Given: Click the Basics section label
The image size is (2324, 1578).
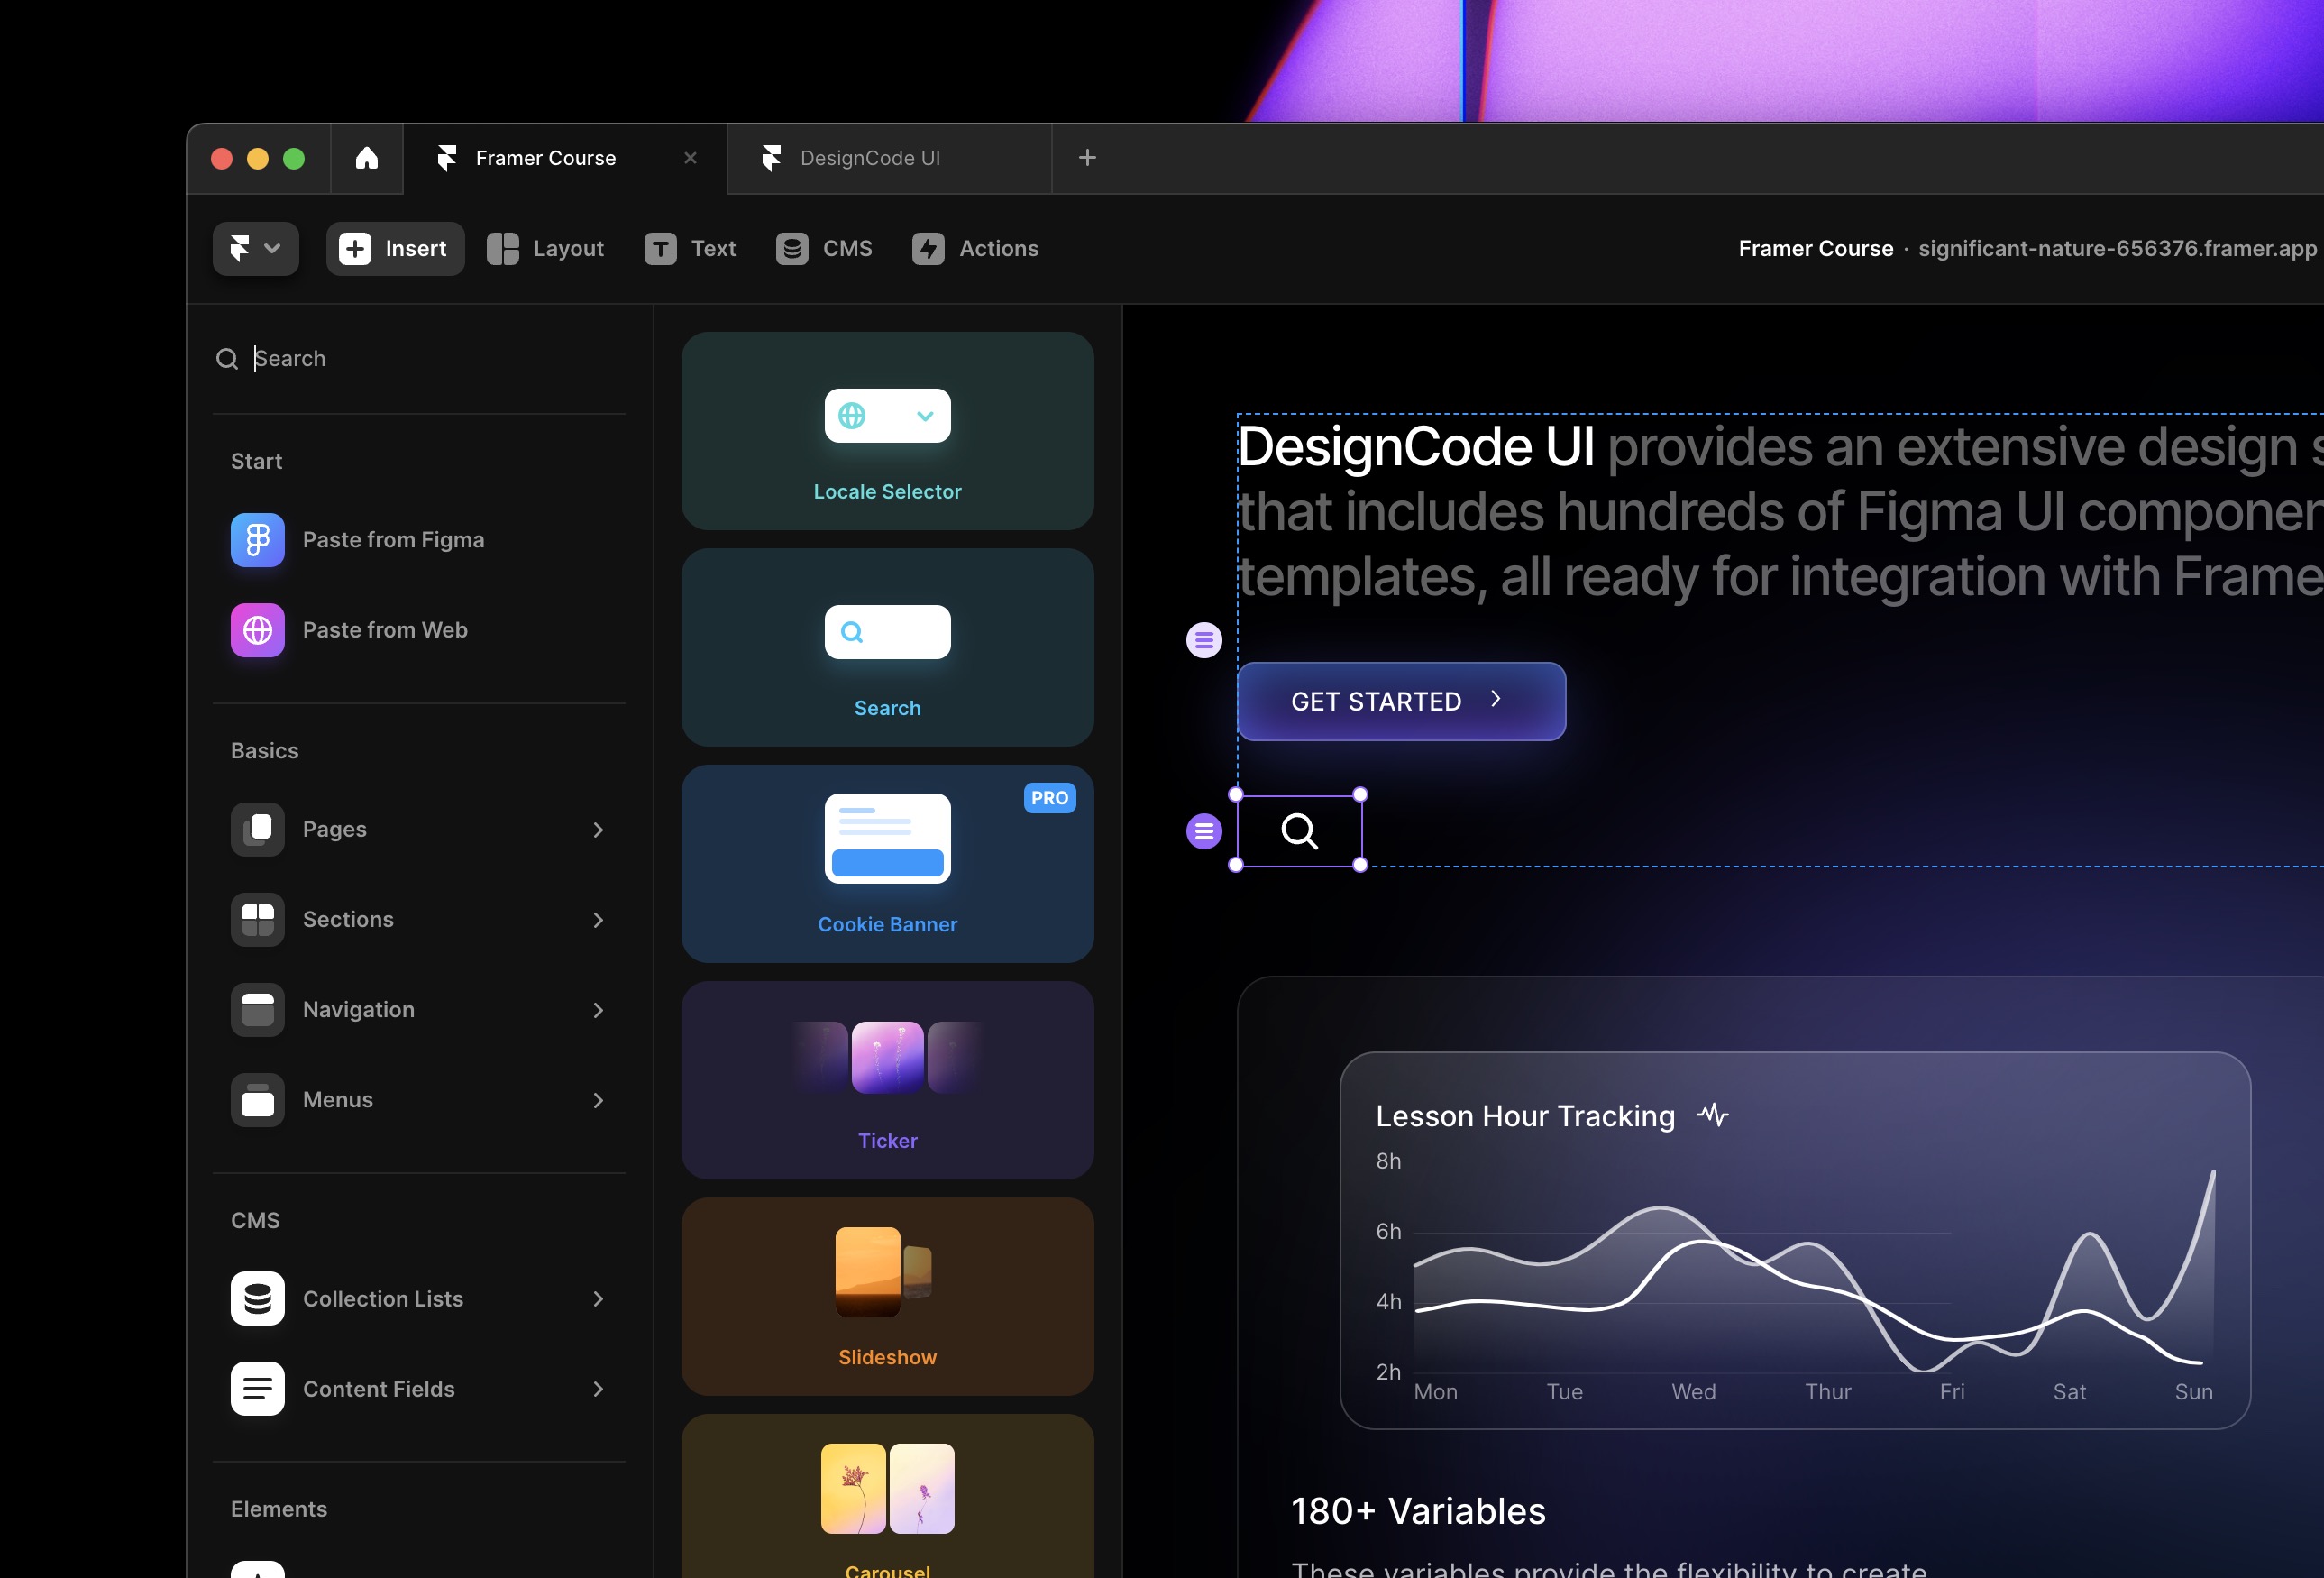Looking at the screenshot, I should (x=264, y=750).
